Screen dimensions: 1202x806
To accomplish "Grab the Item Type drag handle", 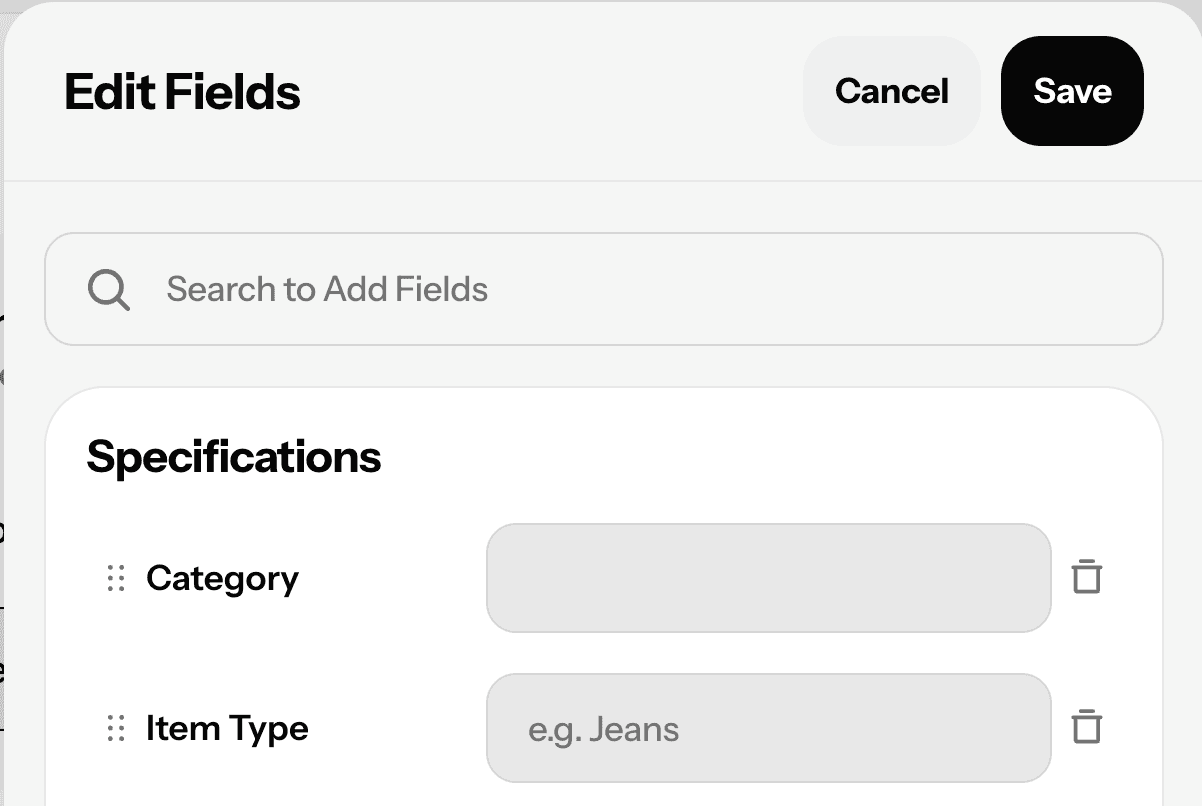I will [x=116, y=728].
